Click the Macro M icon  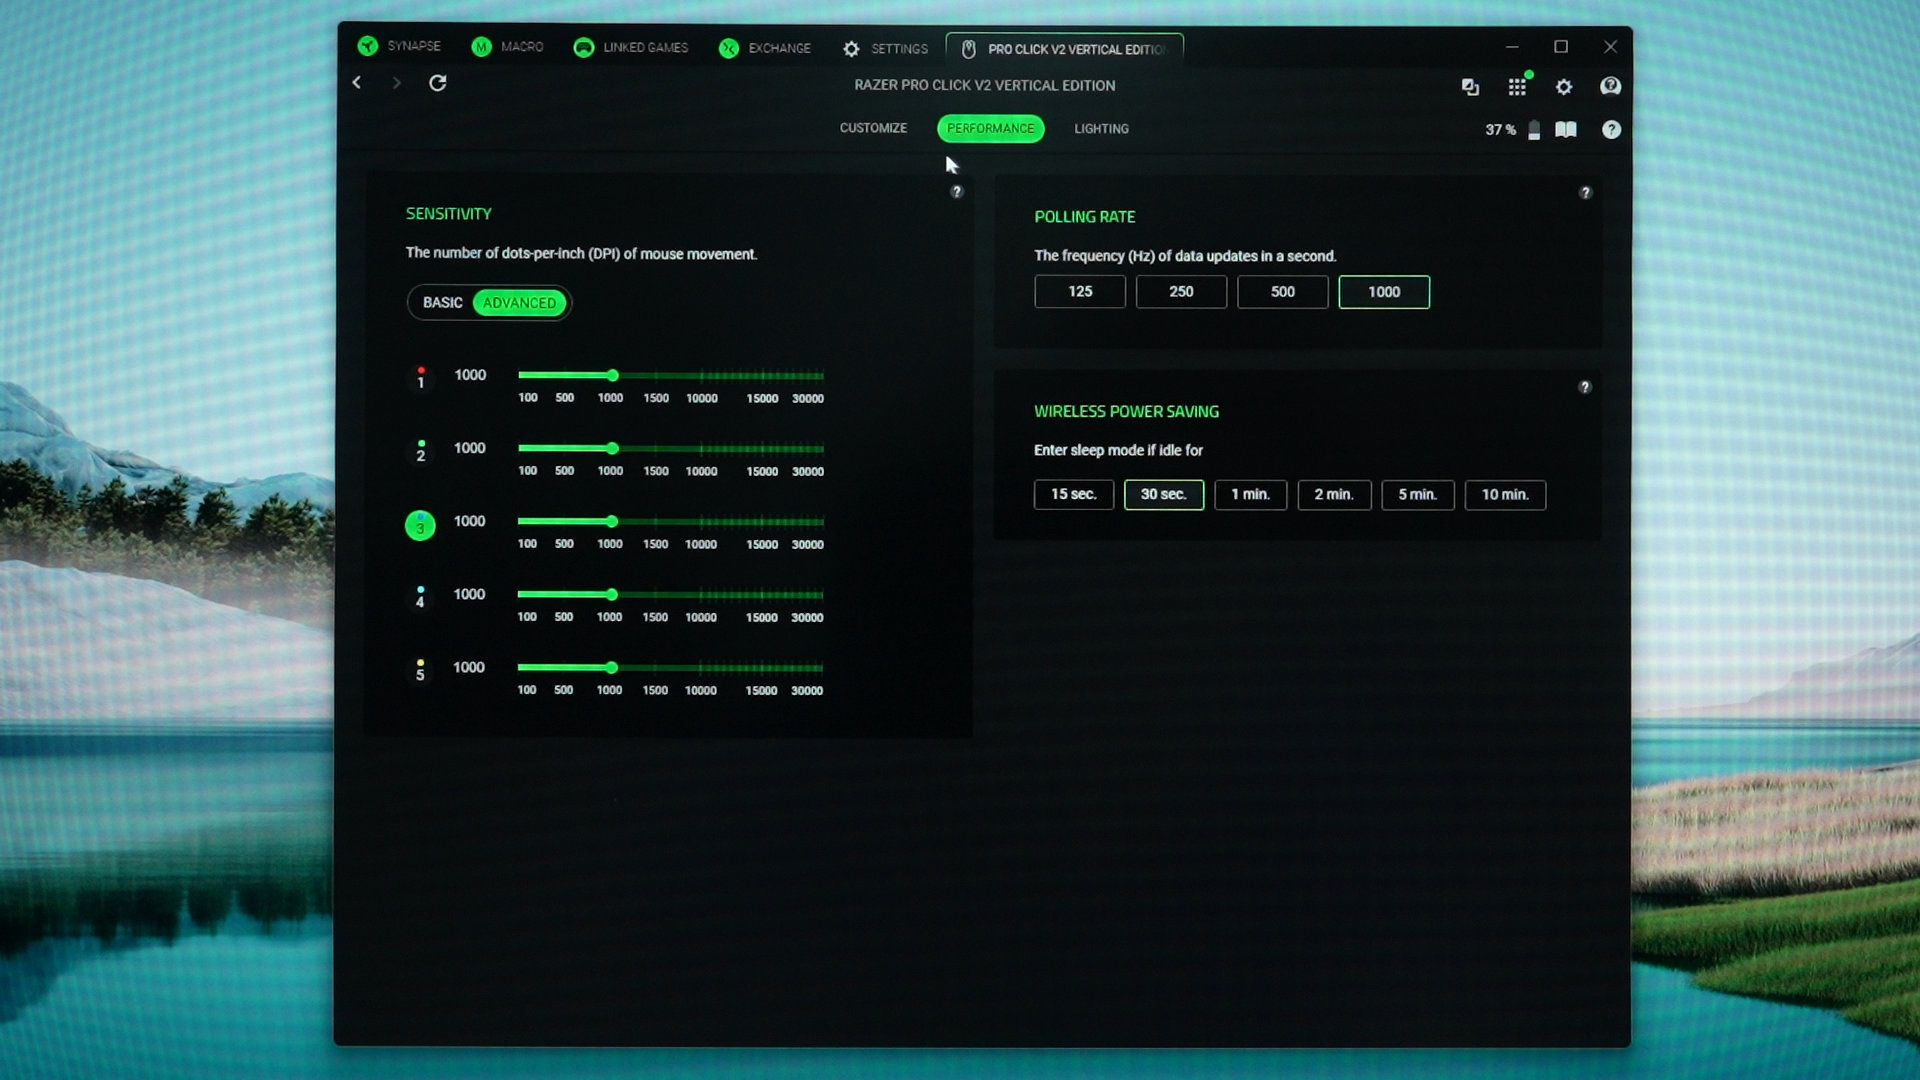point(481,47)
